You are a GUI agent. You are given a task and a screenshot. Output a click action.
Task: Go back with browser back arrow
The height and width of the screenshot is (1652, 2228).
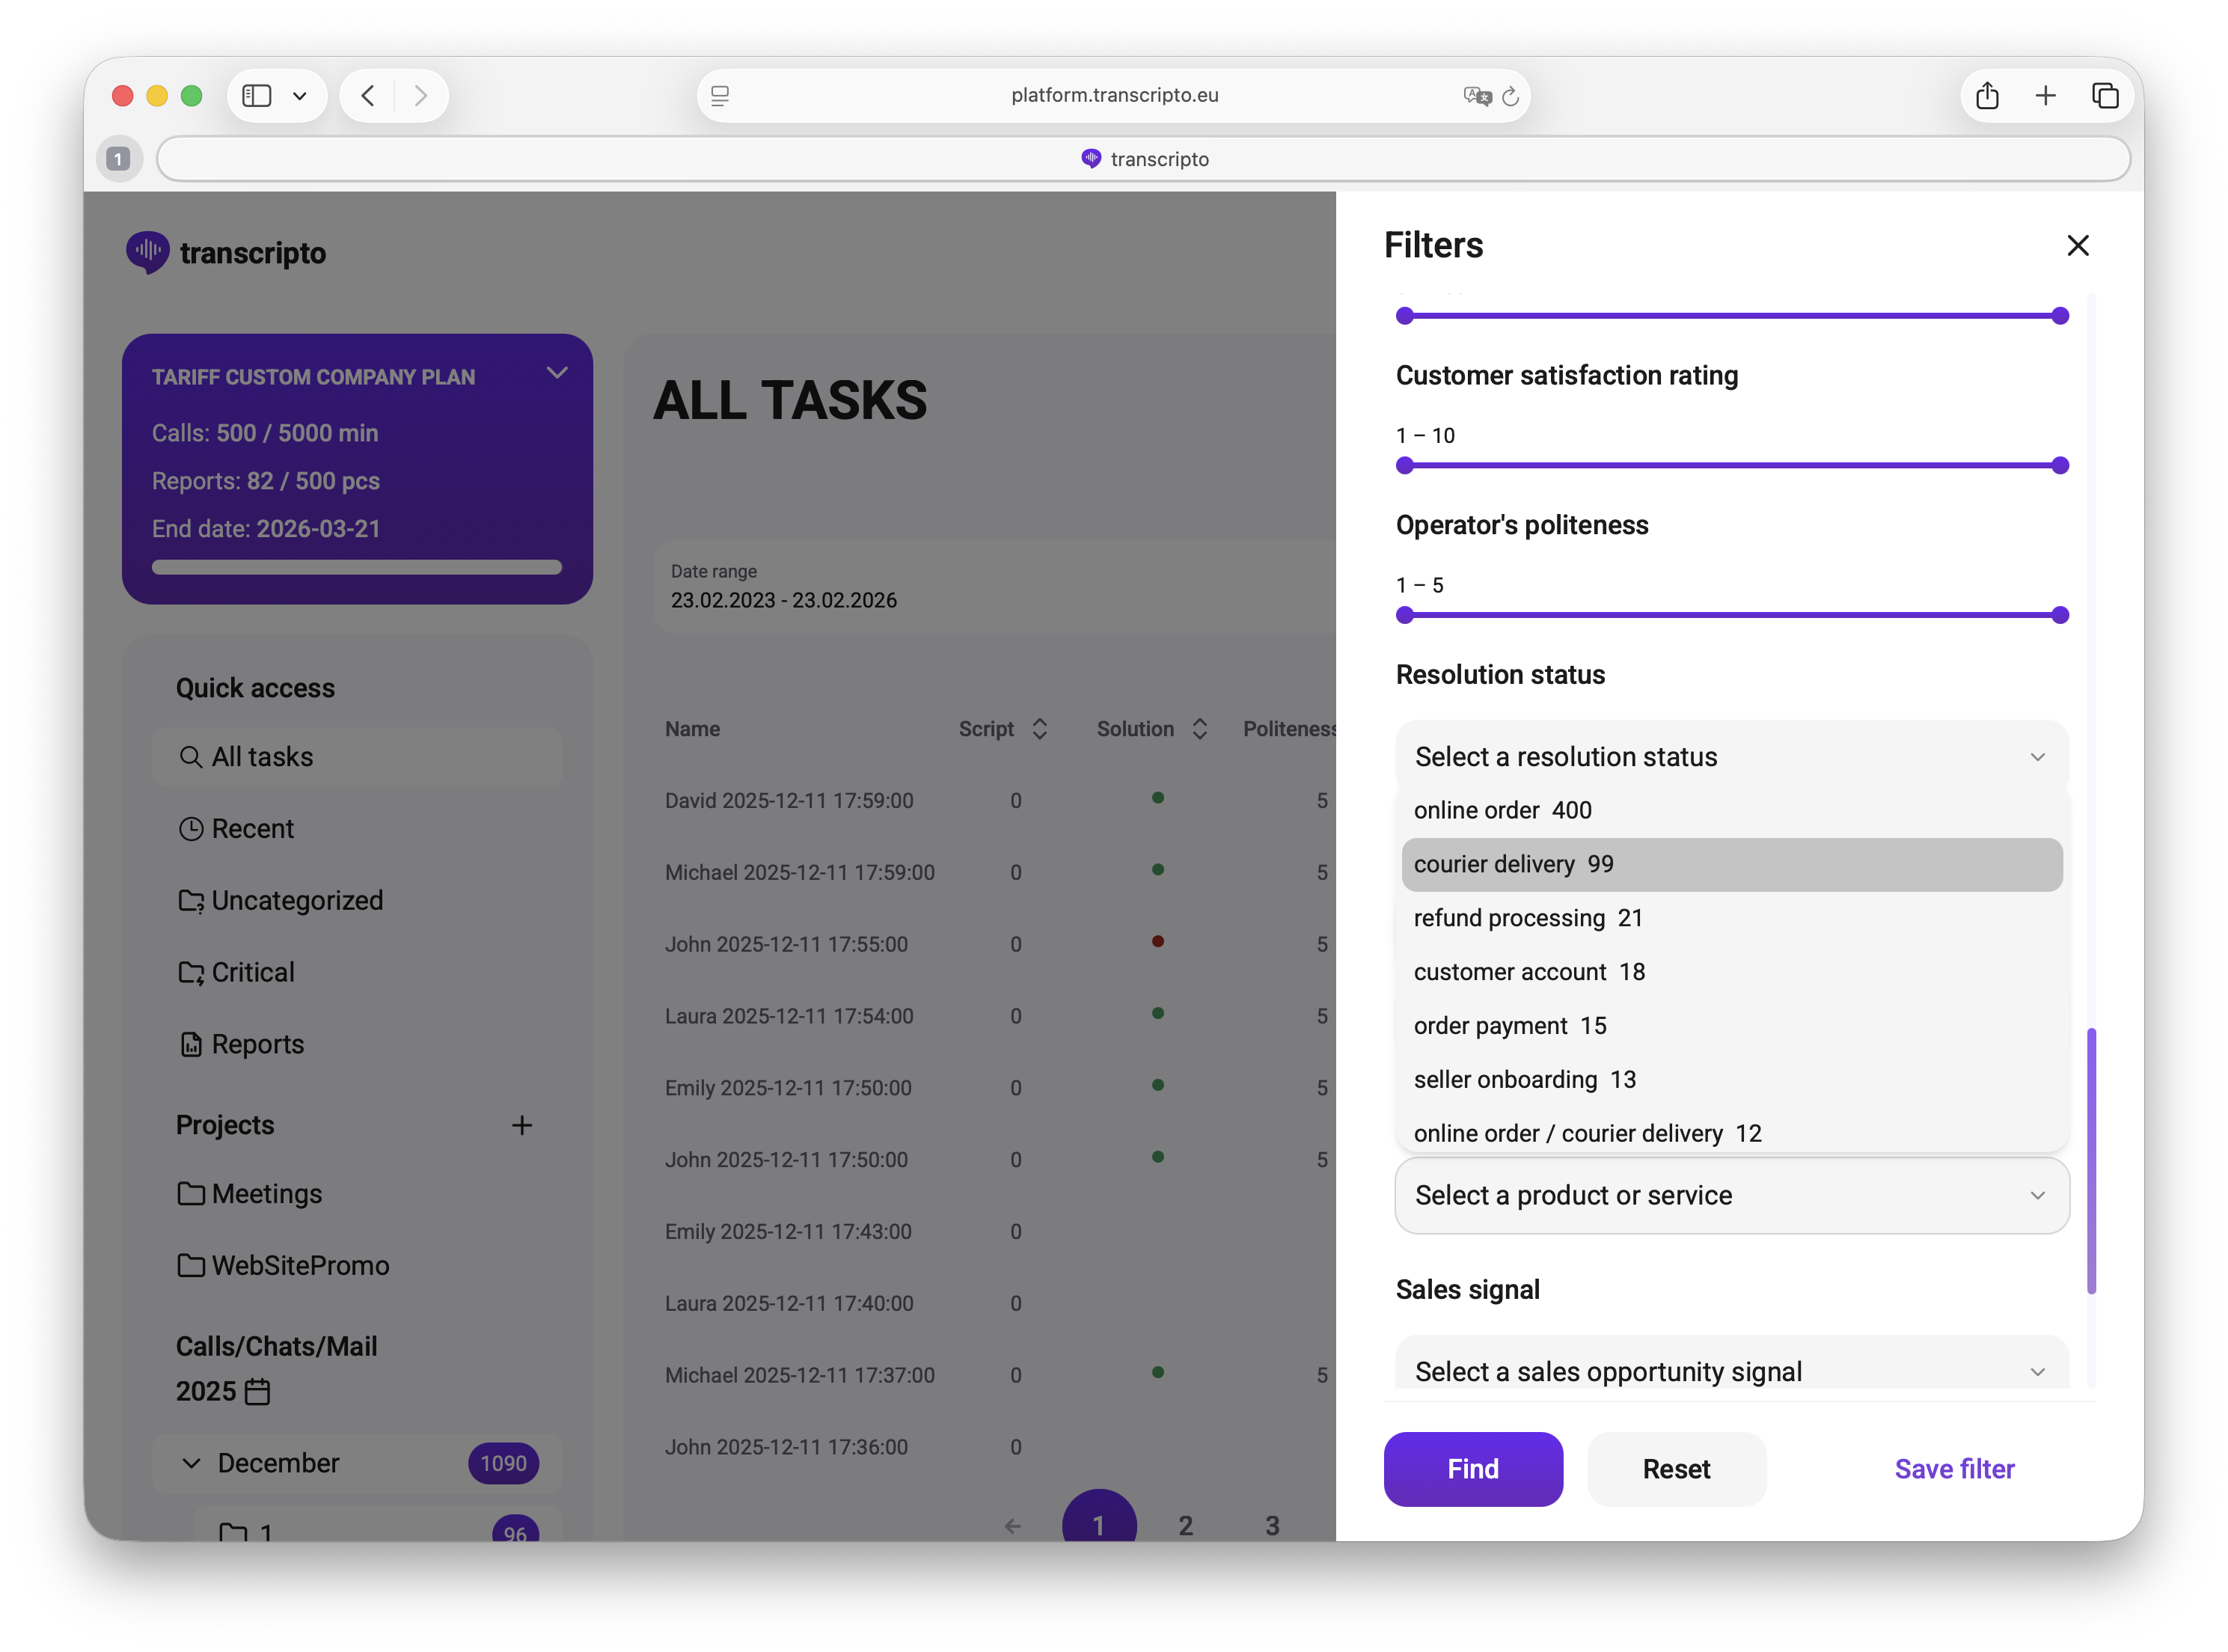[368, 96]
